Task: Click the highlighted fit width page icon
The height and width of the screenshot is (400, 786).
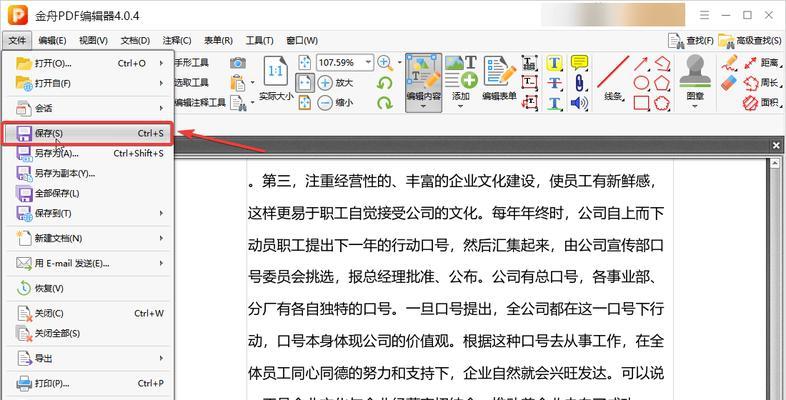Action: 305,83
